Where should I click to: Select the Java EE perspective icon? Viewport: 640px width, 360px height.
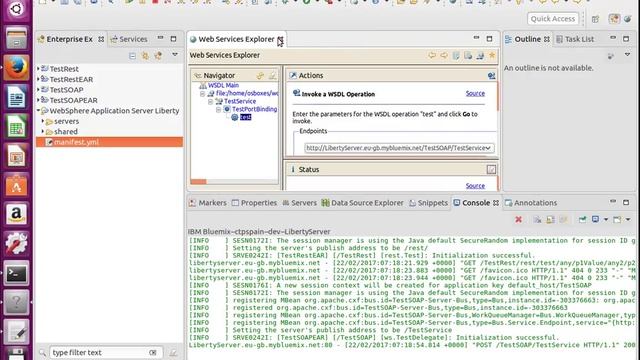click(x=614, y=19)
